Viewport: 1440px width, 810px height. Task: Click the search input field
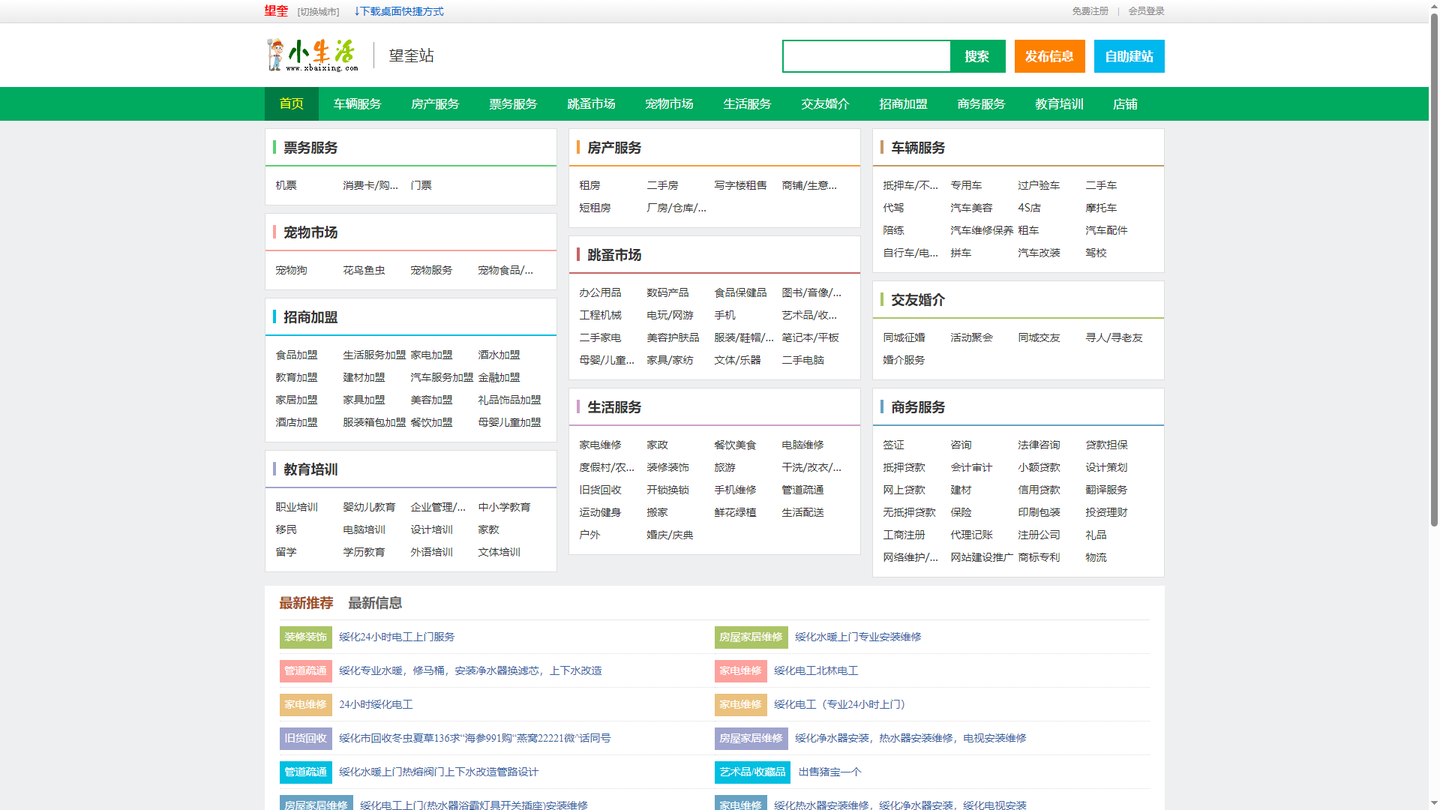(x=866, y=56)
